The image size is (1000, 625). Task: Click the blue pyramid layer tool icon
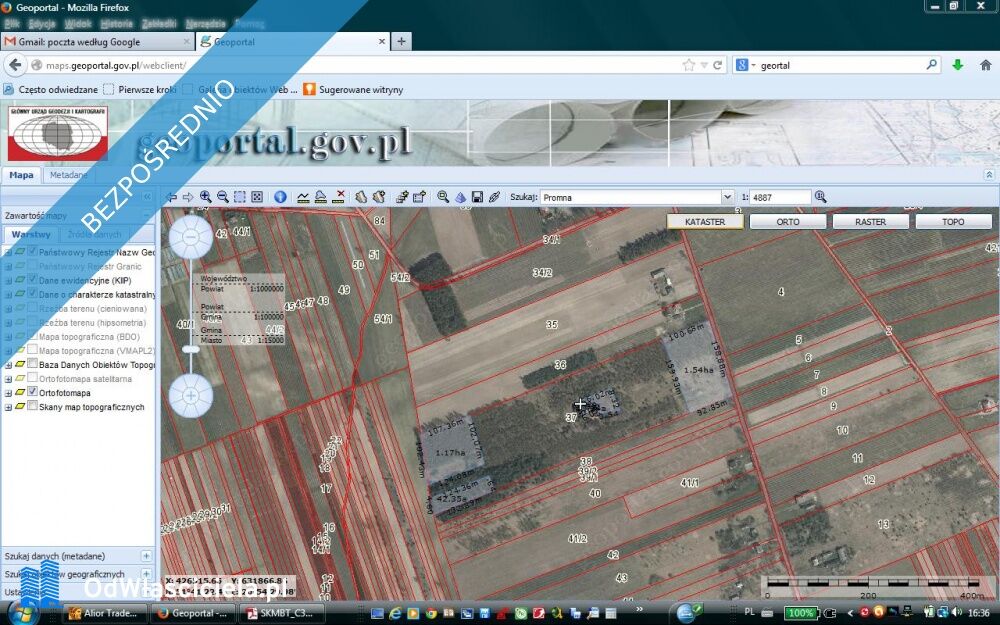460,197
